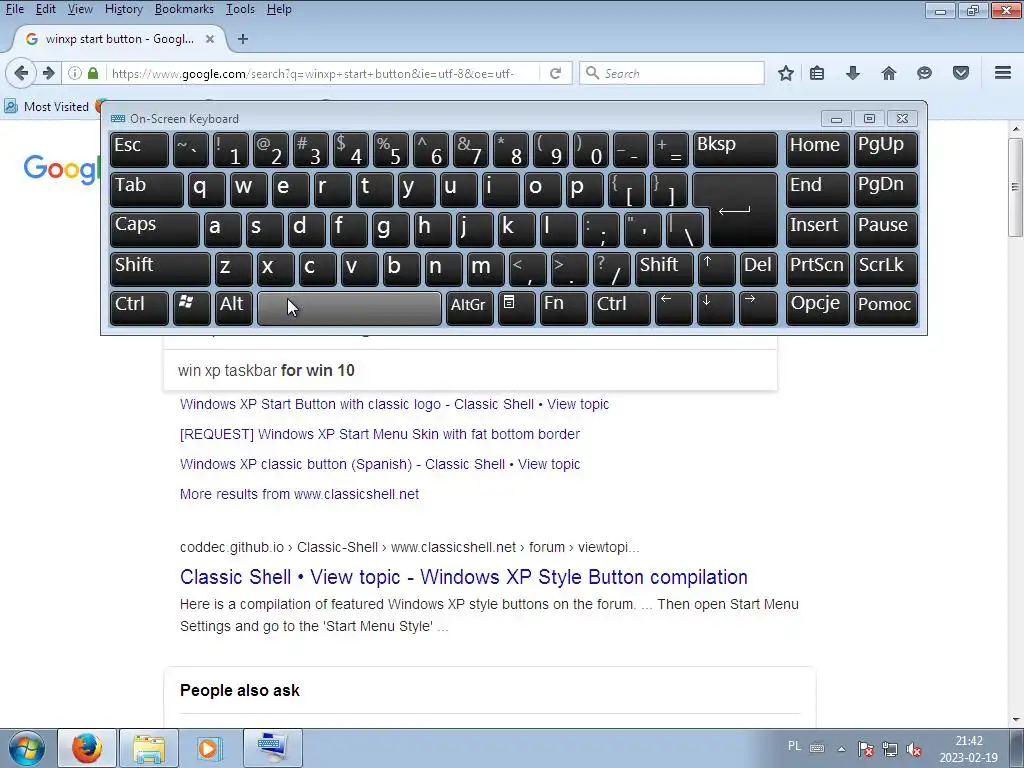Click the context menu key on keyboard

click(517, 308)
